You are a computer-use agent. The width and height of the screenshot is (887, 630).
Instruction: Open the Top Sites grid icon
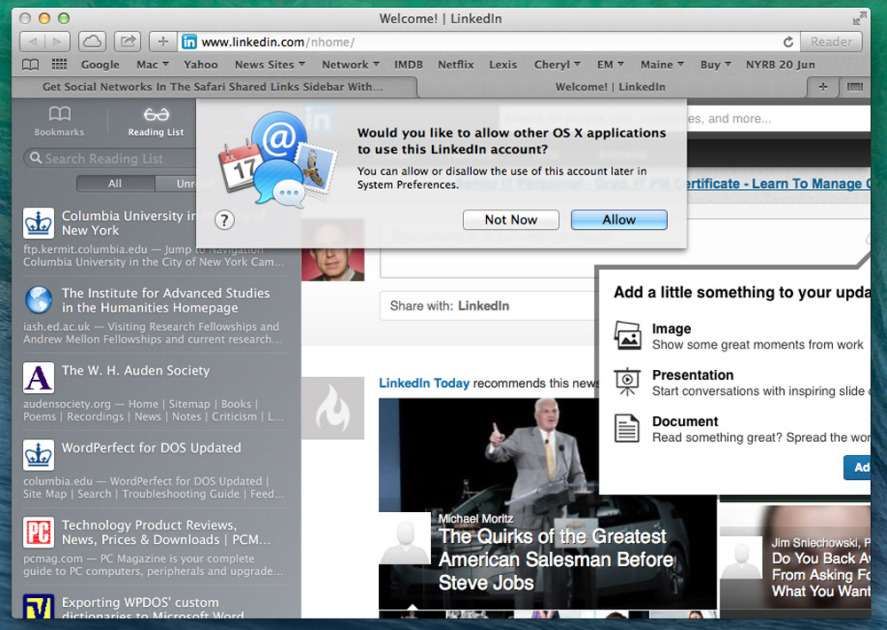point(59,65)
